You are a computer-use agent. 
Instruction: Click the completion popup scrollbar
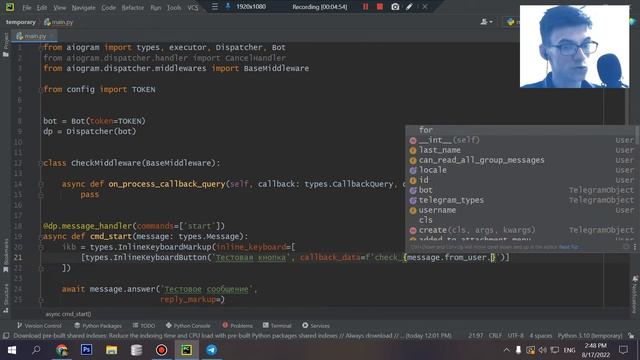637,135
